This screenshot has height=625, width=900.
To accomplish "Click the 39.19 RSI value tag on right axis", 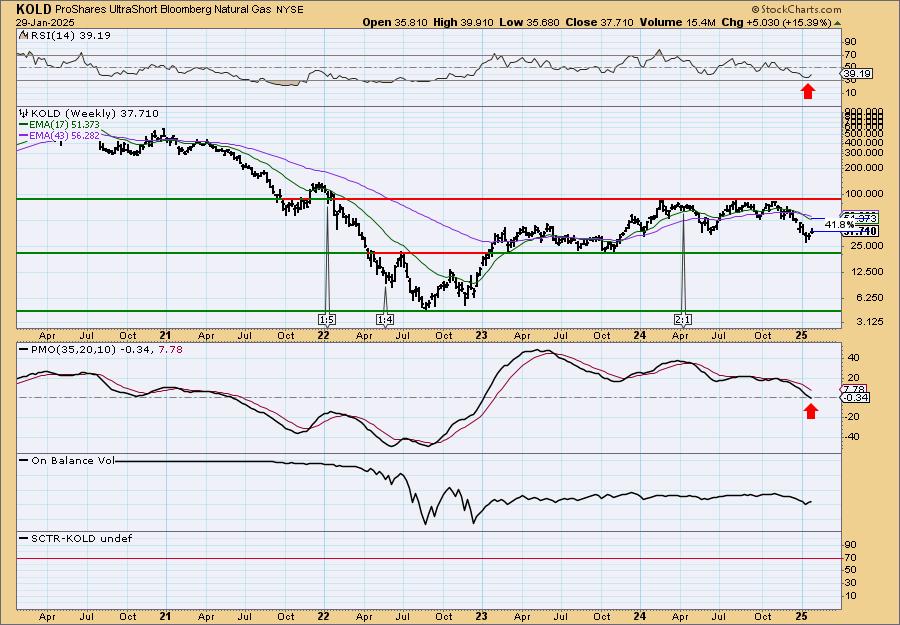I will 858,74.
